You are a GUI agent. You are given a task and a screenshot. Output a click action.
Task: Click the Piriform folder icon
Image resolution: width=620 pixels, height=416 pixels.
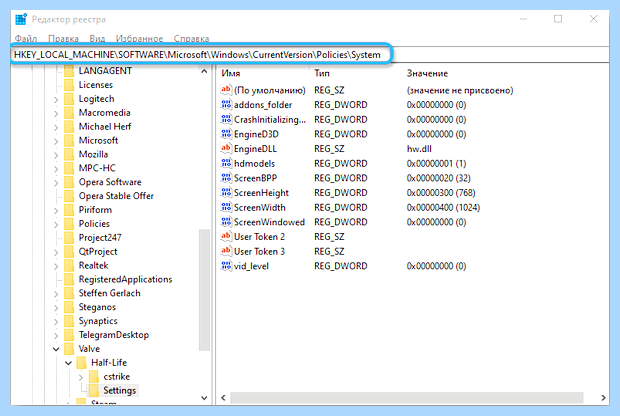pos(69,210)
